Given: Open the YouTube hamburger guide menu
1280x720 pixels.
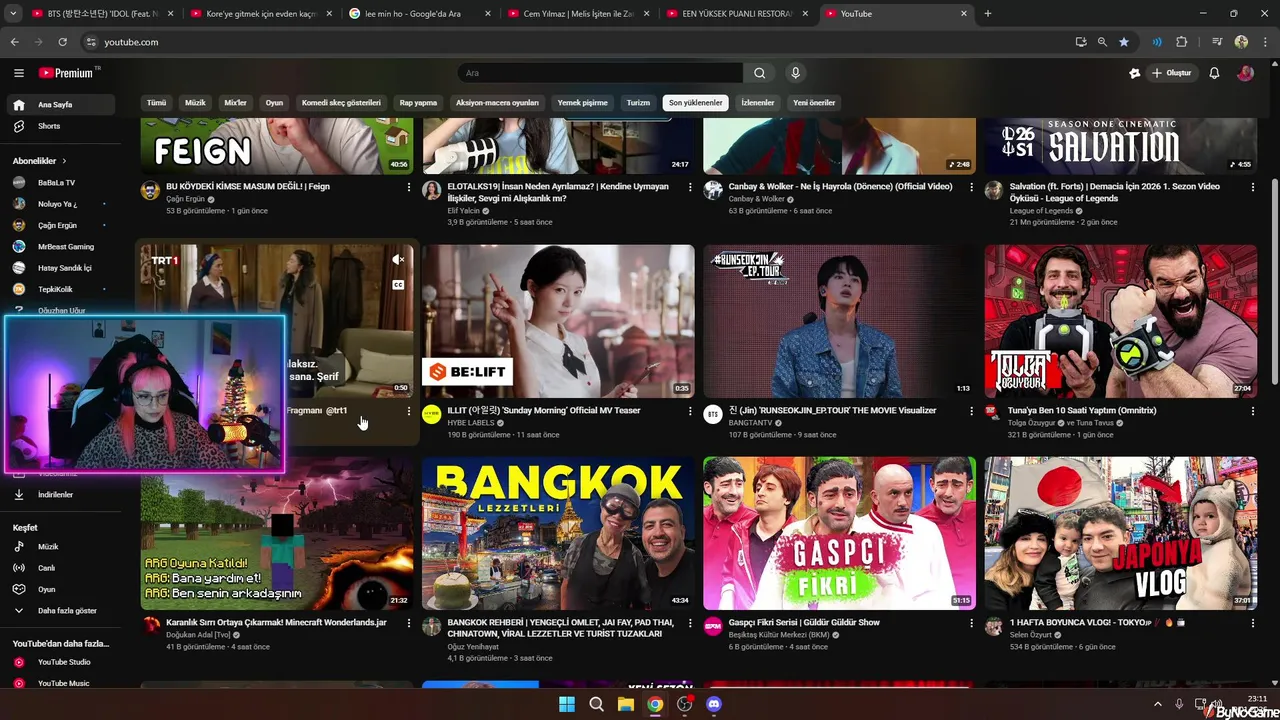Looking at the screenshot, I should click(x=19, y=73).
